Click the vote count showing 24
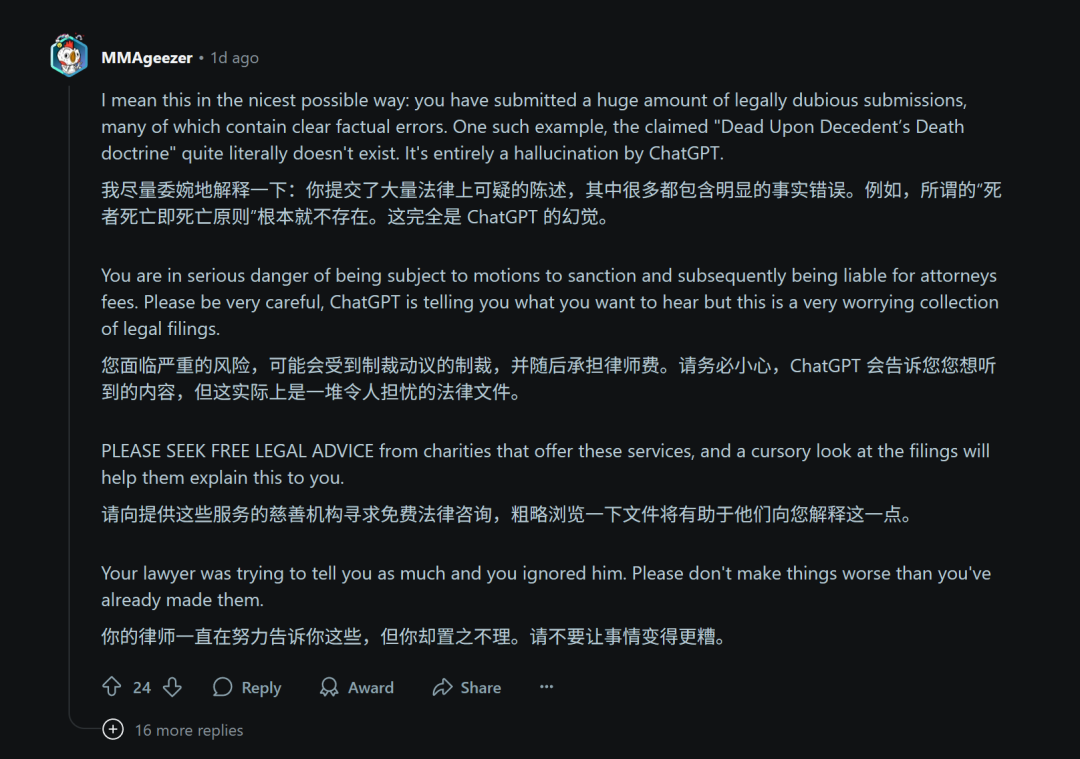Viewport: 1080px width, 759px height. (x=142, y=687)
